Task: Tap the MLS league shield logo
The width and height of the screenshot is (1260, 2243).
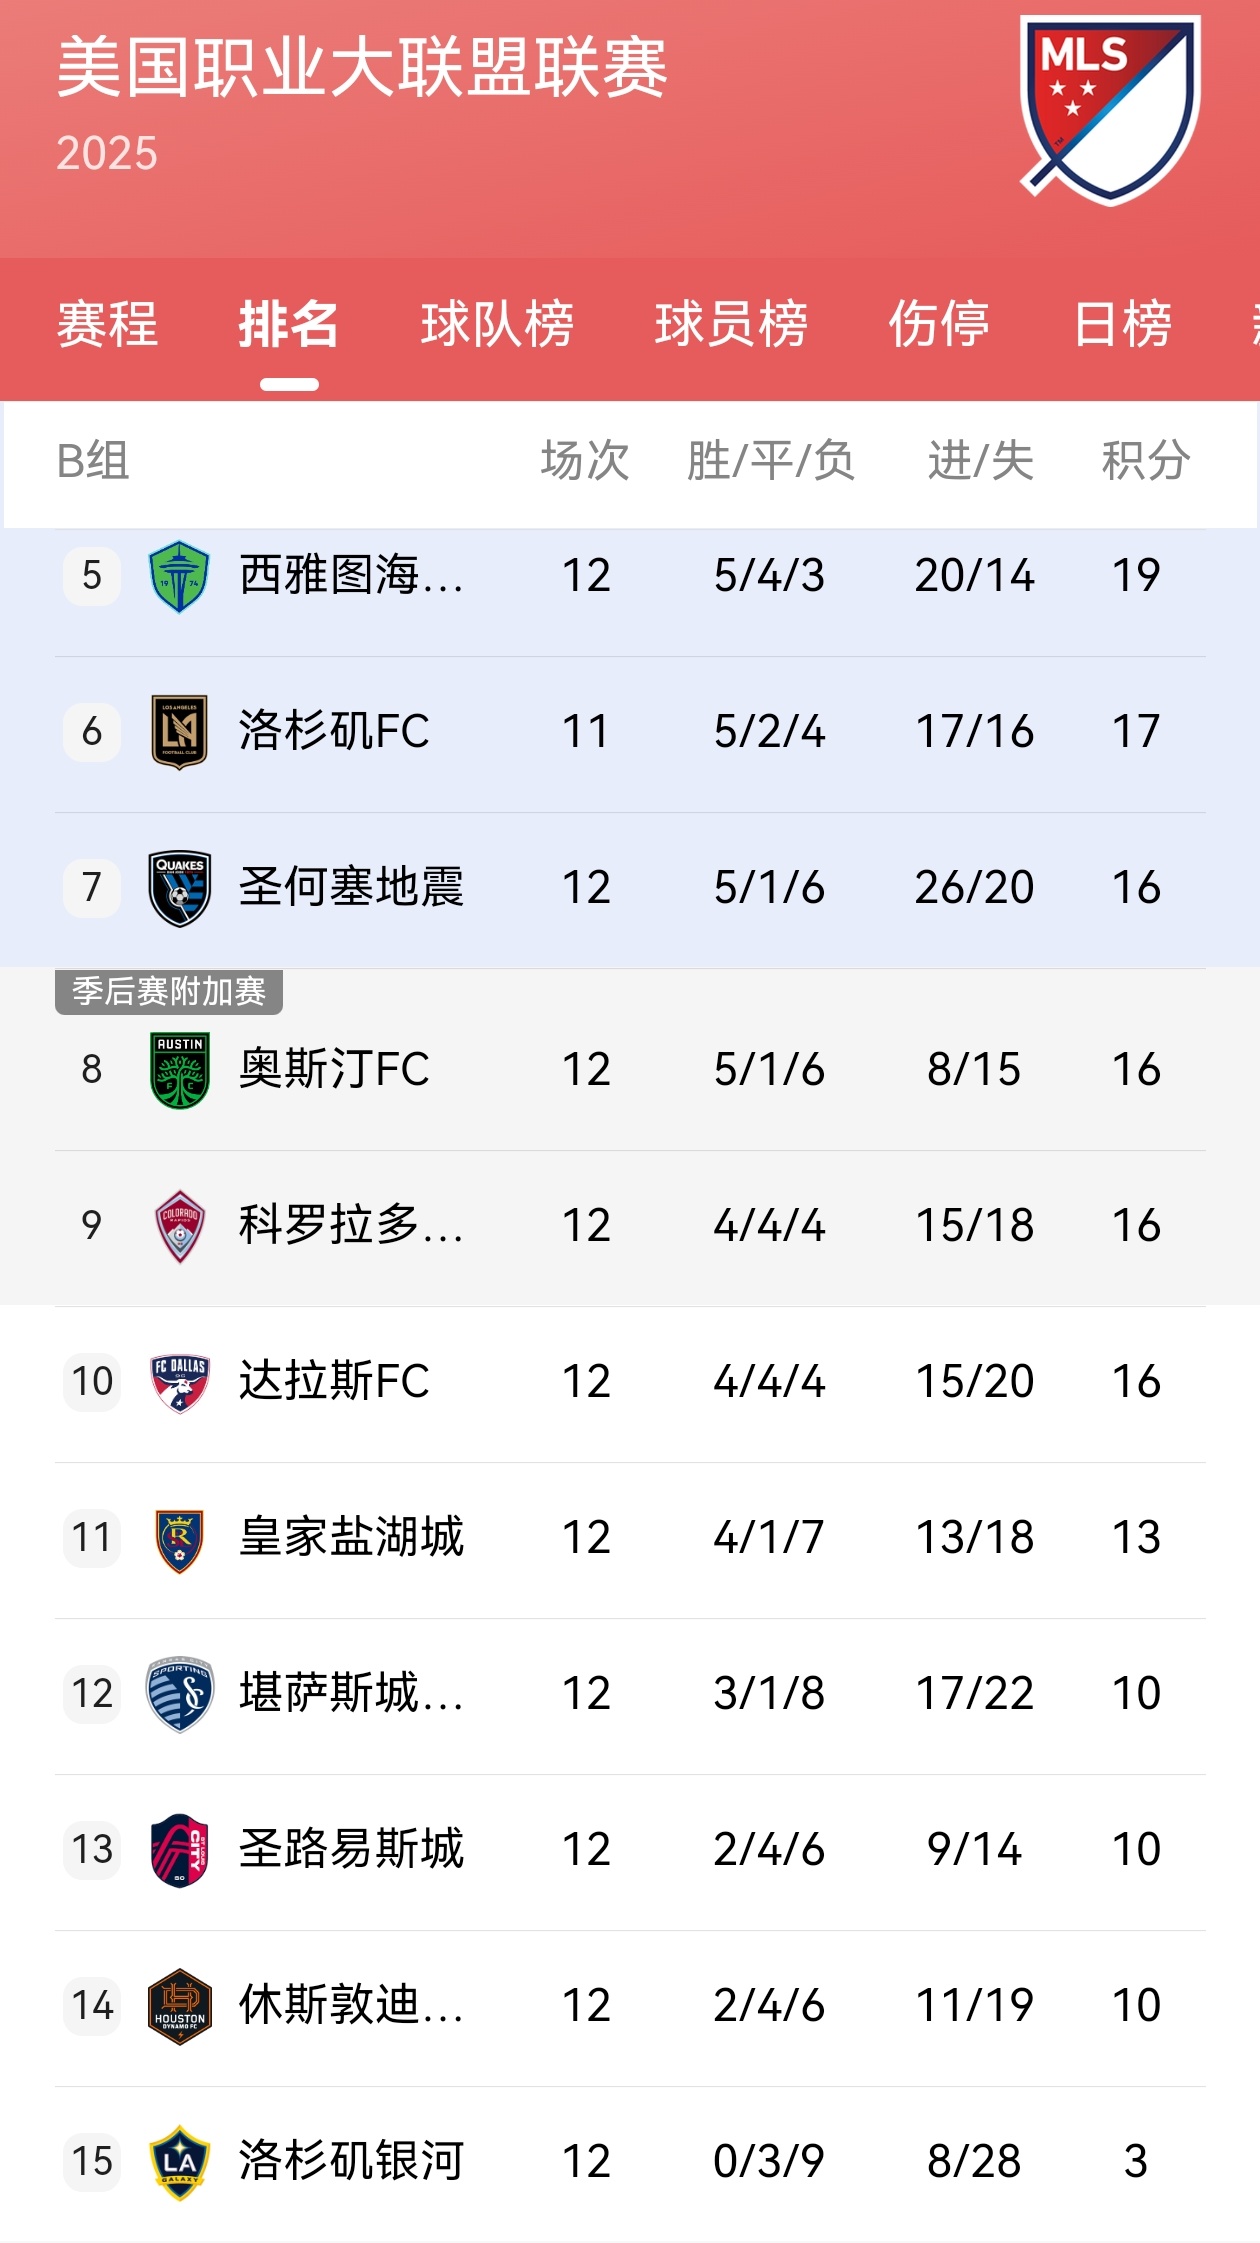Action: coord(1110,110)
